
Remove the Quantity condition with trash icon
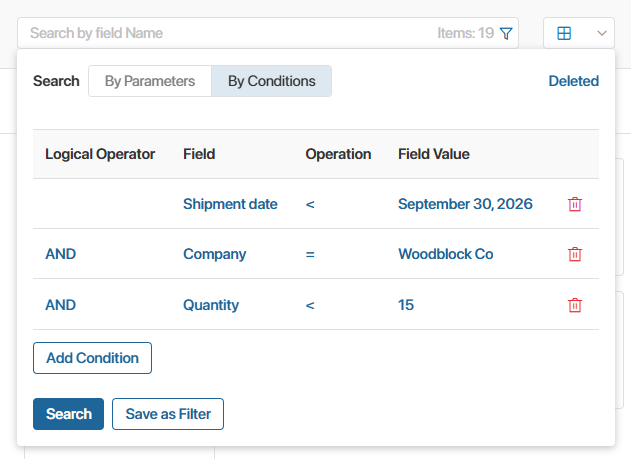pos(575,305)
